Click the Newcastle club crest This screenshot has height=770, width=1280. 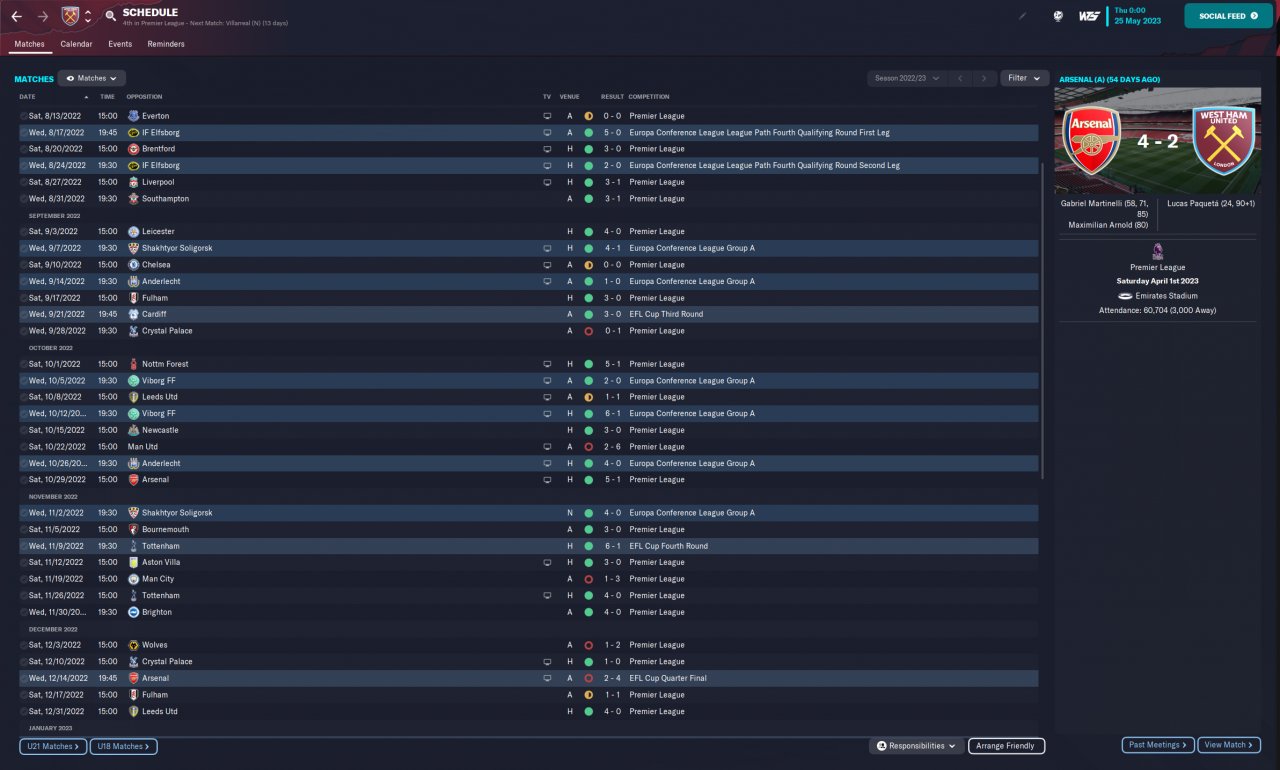pos(133,430)
